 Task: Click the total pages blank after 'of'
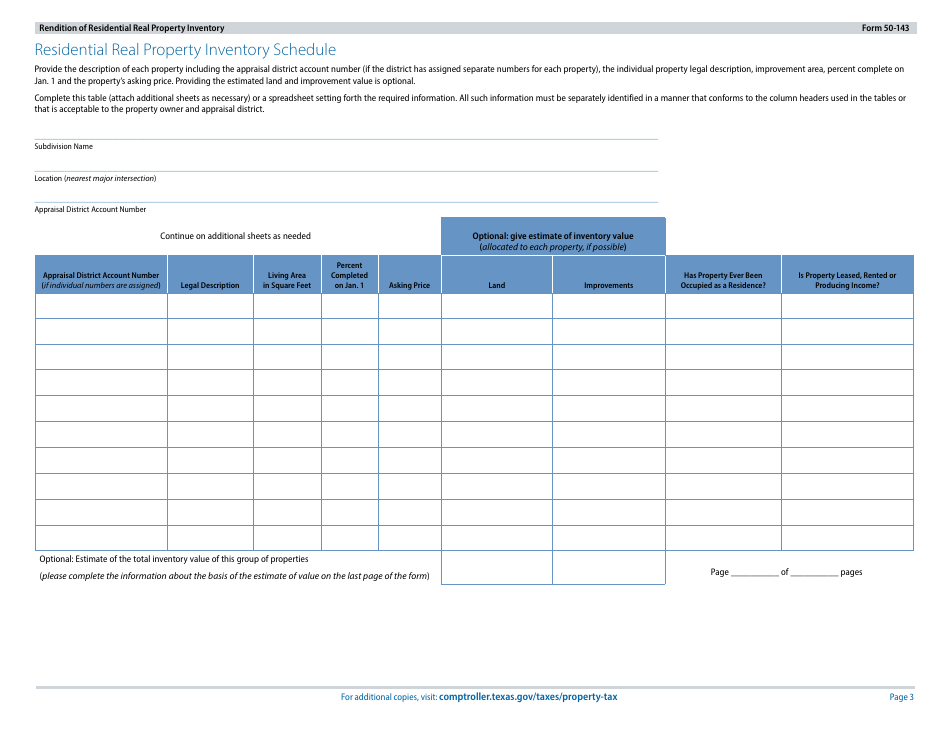(x=814, y=572)
